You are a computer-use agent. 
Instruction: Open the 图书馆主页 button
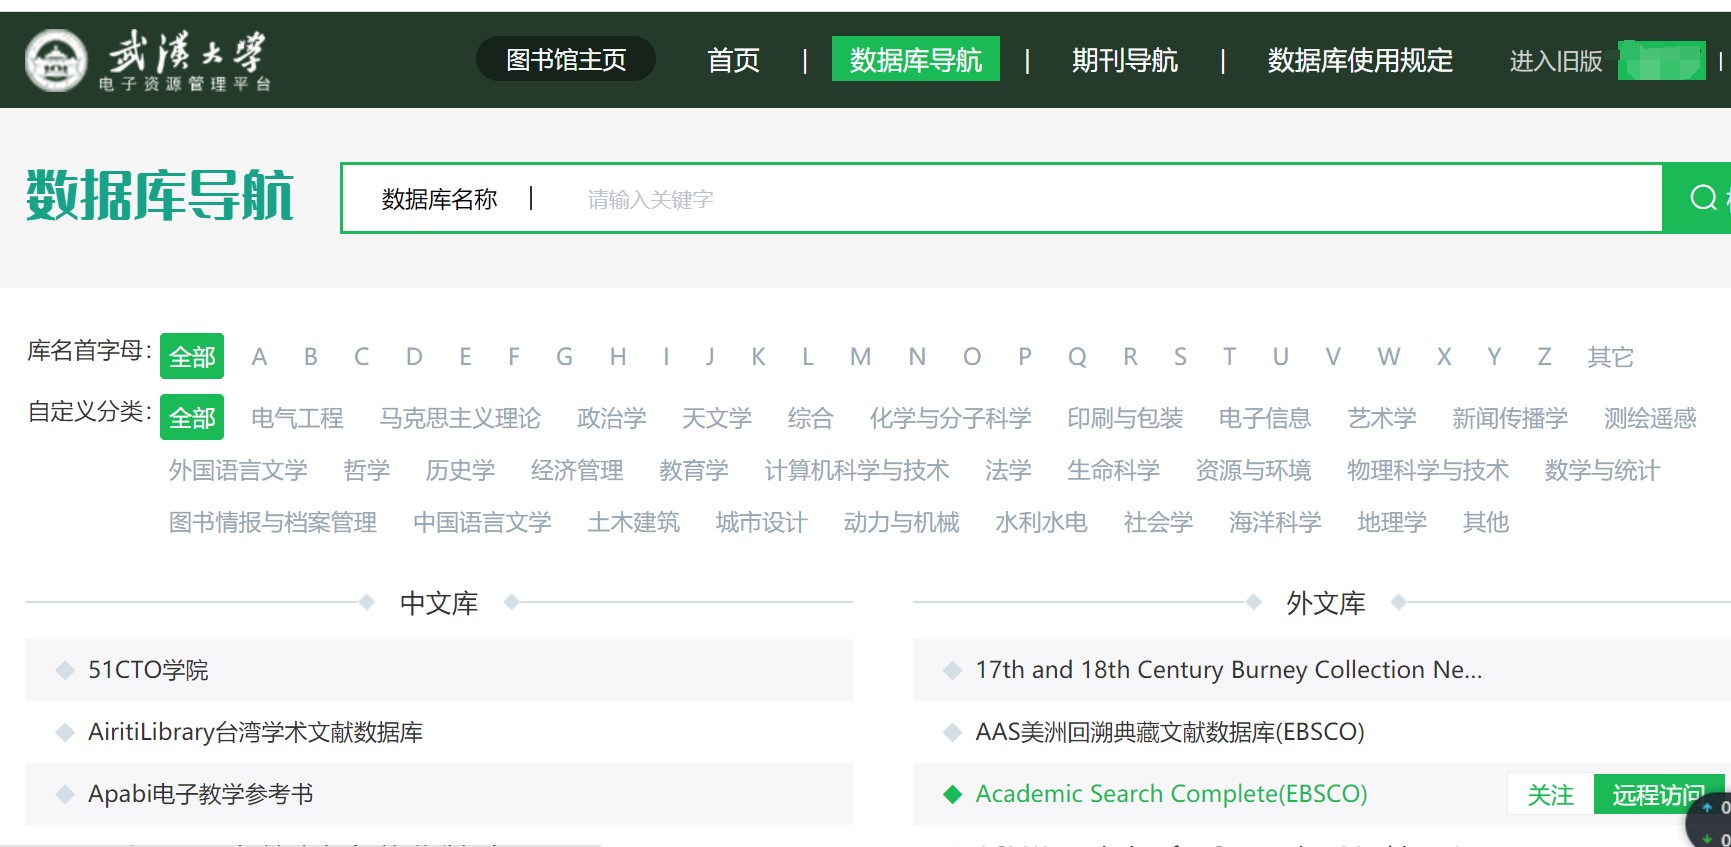tap(566, 60)
